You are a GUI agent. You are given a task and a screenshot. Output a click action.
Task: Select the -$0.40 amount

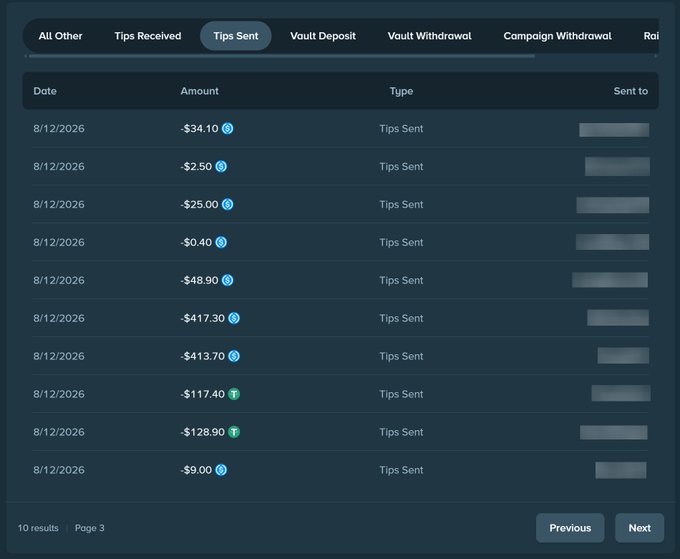196,242
